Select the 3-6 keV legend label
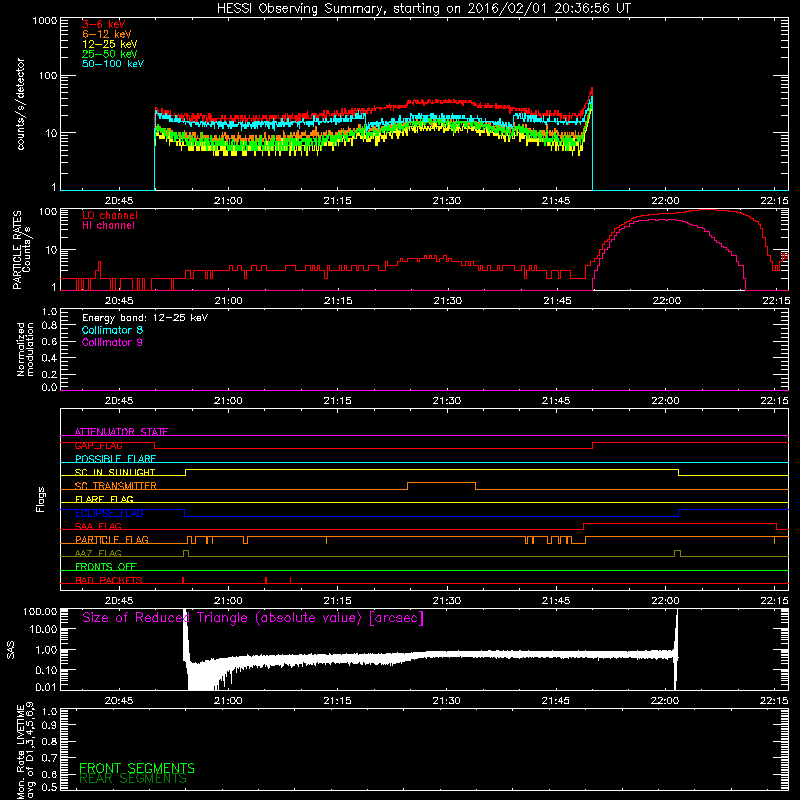This screenshot has height=800, width=800. click(104, 24)
